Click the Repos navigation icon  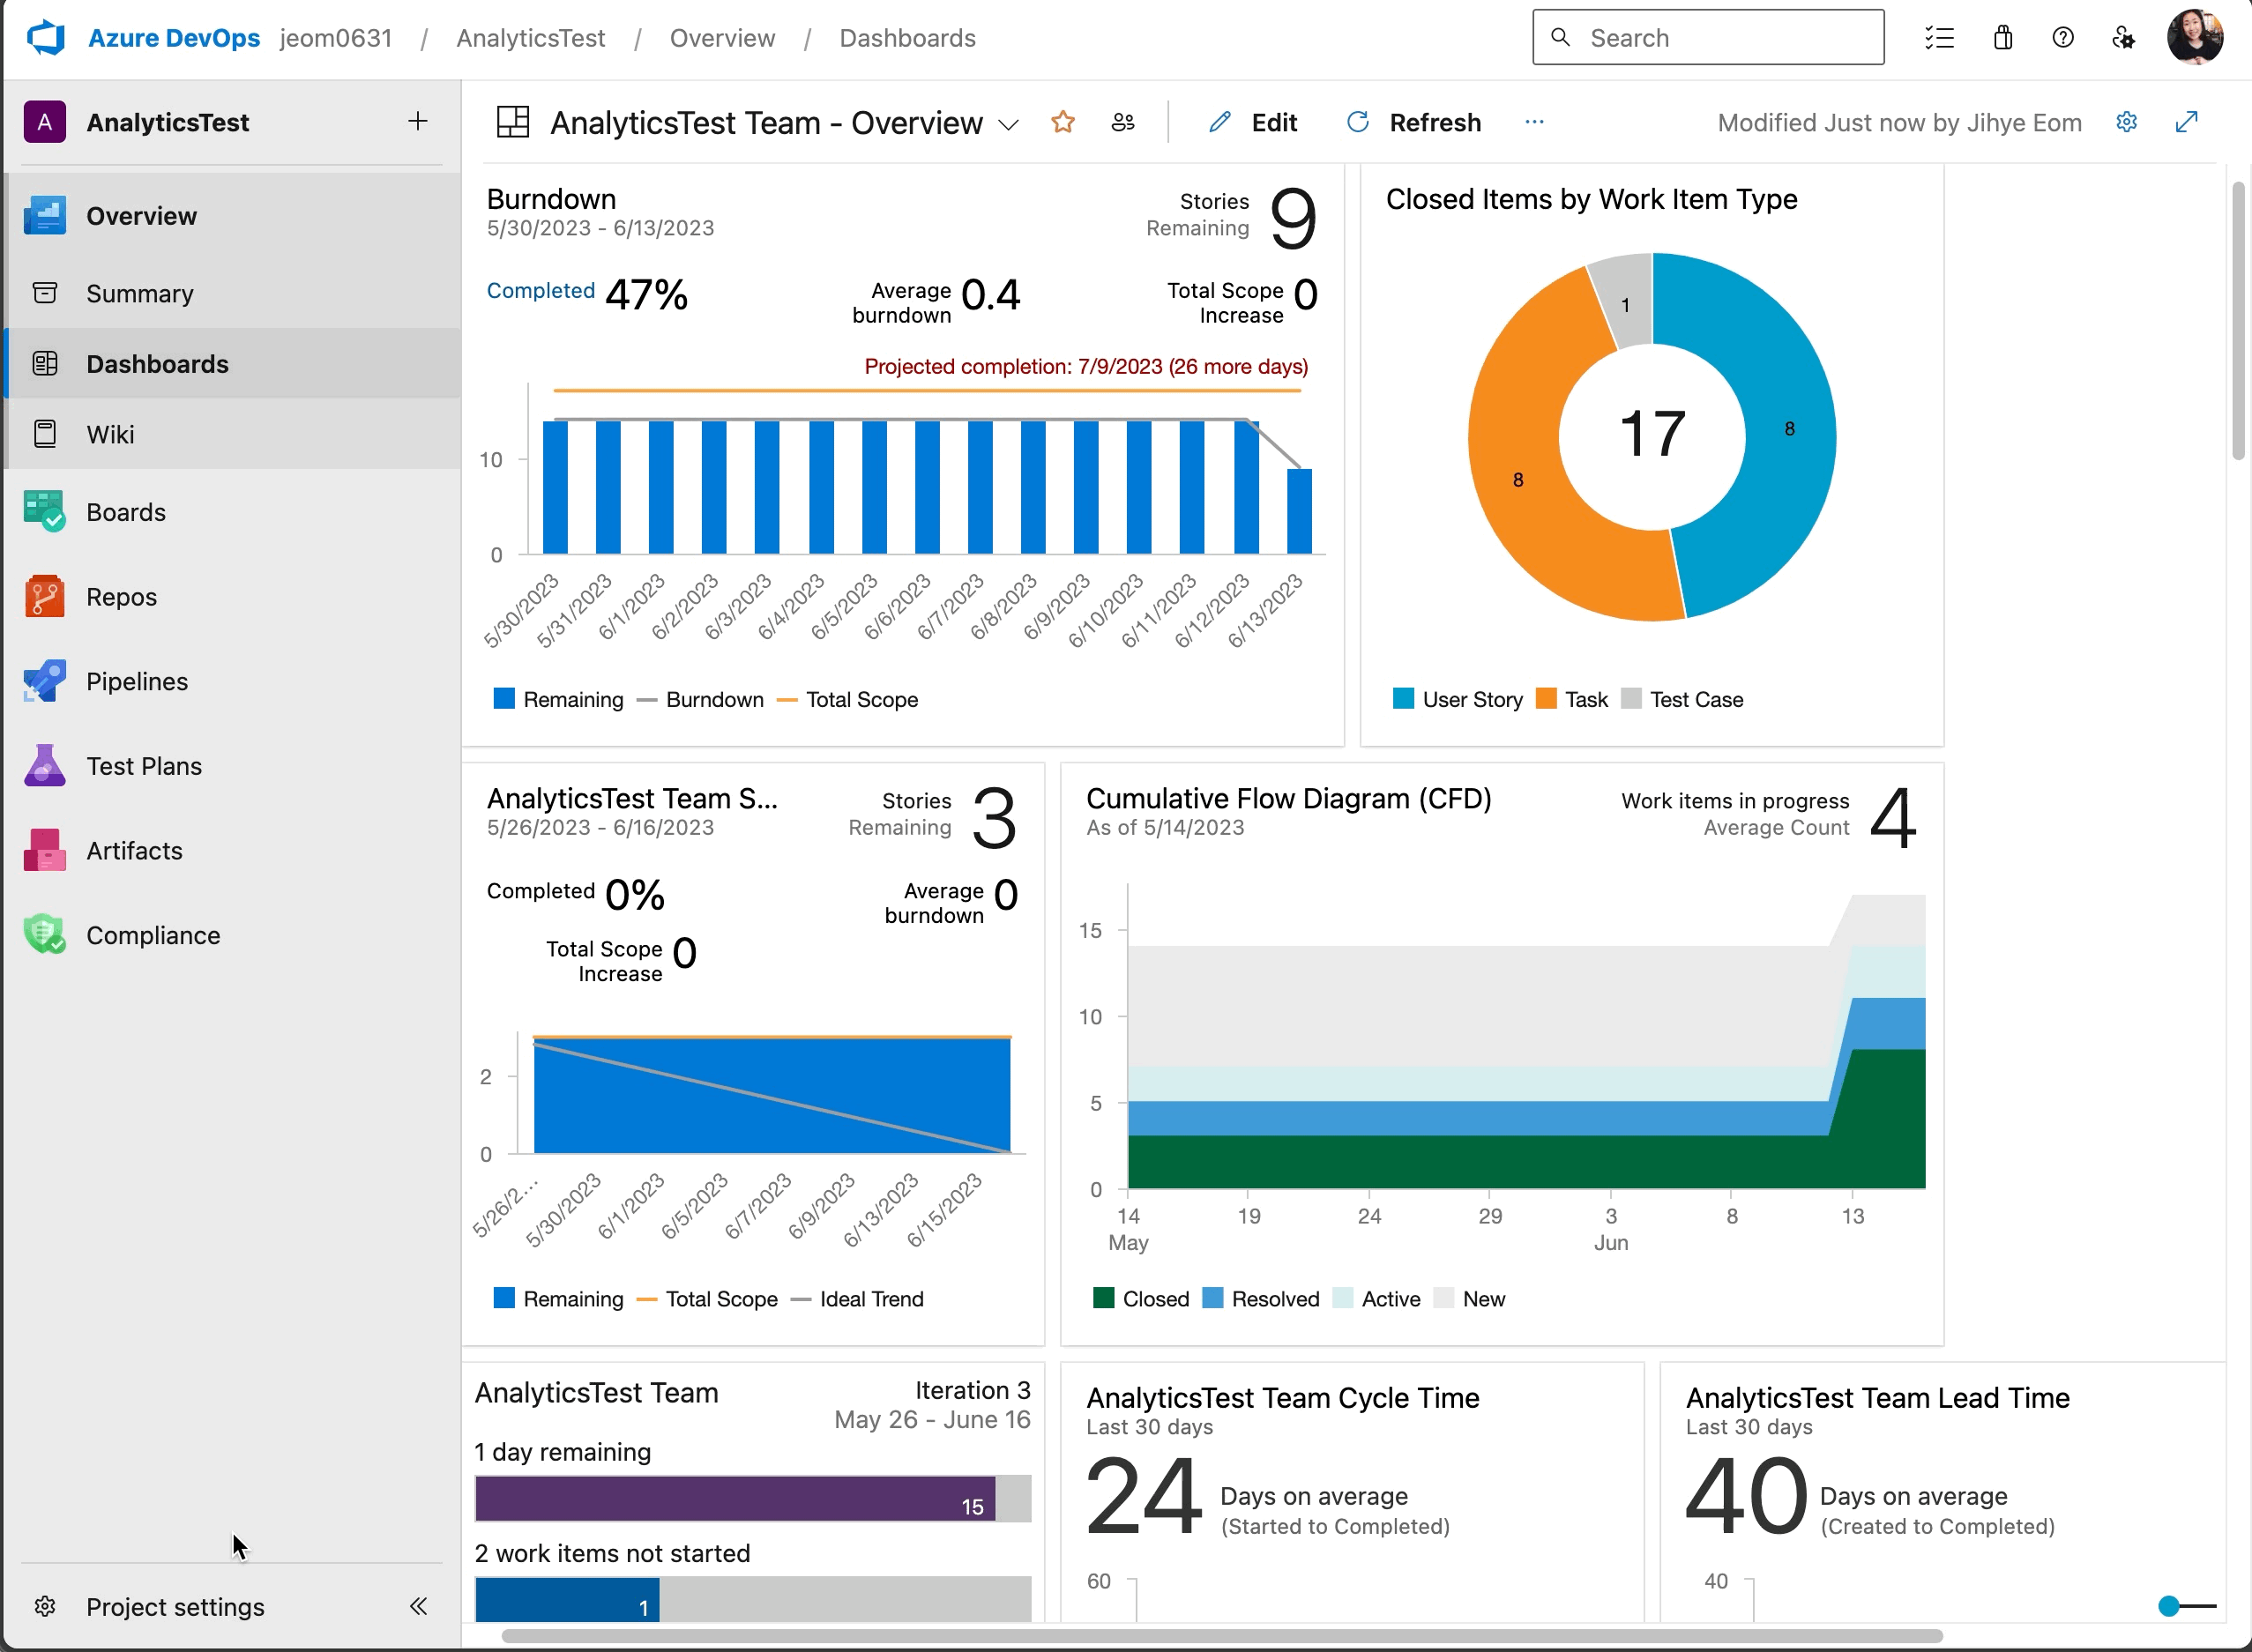point(44,594)
